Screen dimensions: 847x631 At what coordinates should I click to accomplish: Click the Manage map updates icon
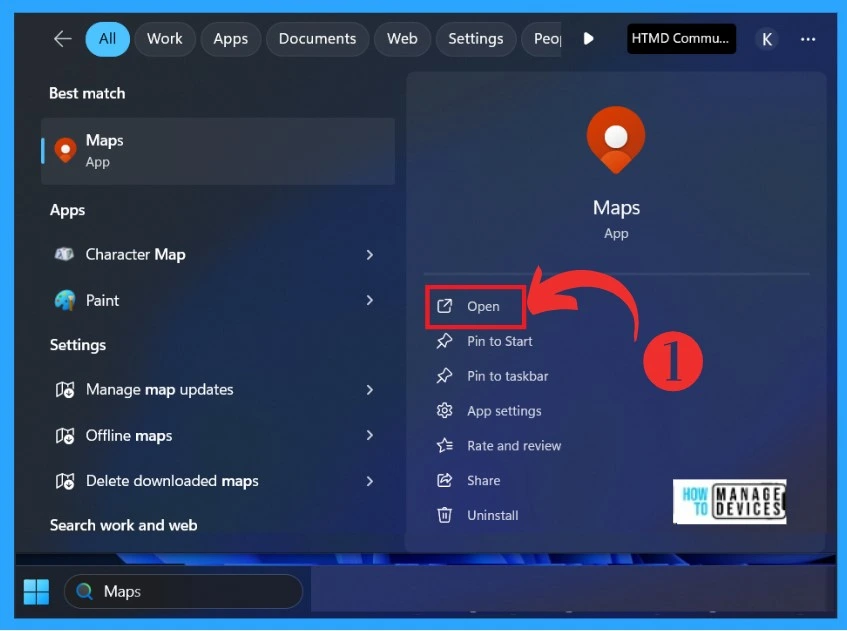[x=65, y=390]
